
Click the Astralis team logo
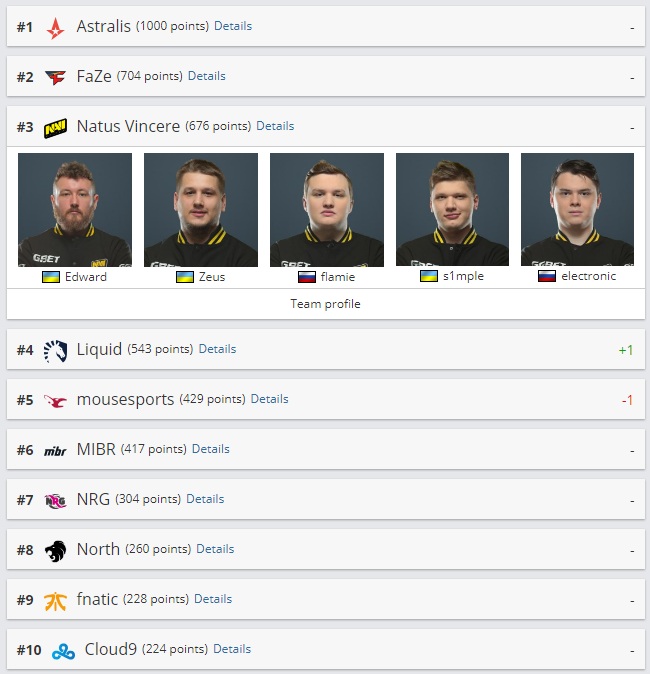click(55, 28)
